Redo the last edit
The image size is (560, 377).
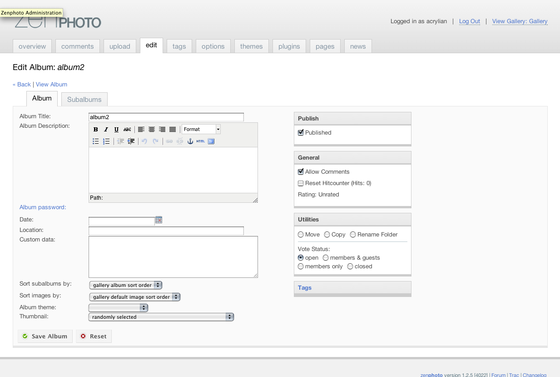pyautogui.click(x=155, y=141)
